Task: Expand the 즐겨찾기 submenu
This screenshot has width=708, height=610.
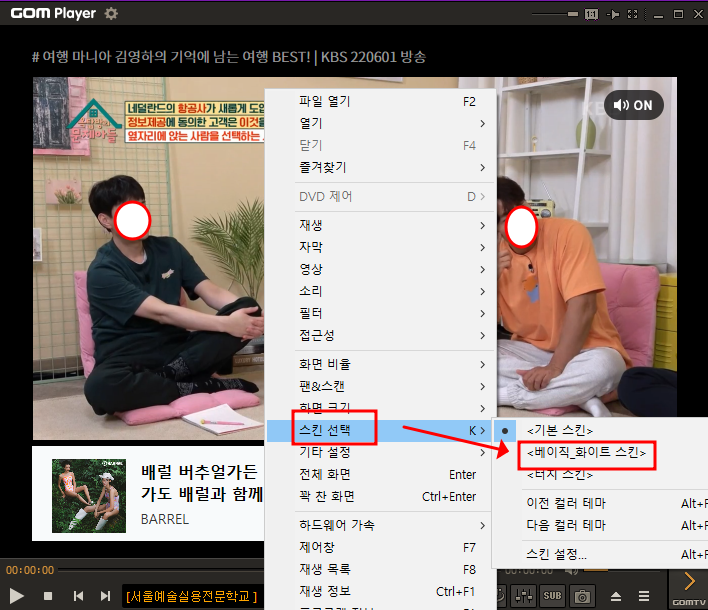Action: (382, 168)
